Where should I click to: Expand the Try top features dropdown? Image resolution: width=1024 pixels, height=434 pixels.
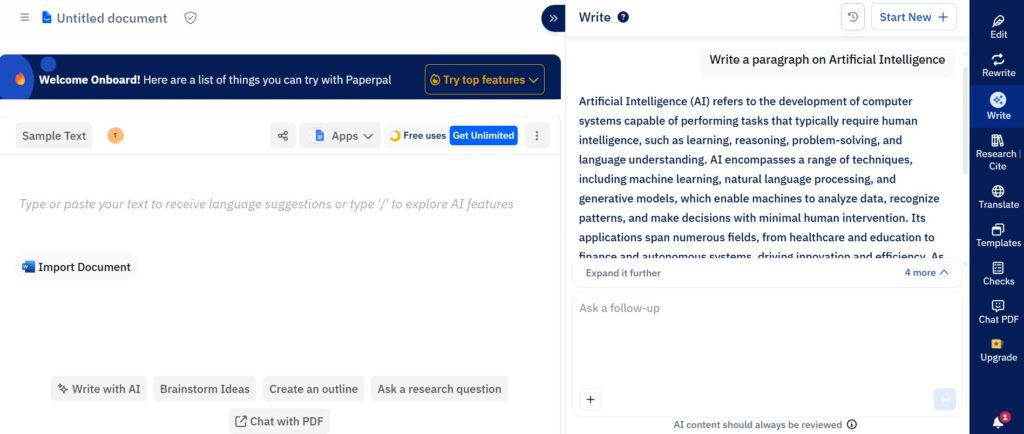coord(485,80)
